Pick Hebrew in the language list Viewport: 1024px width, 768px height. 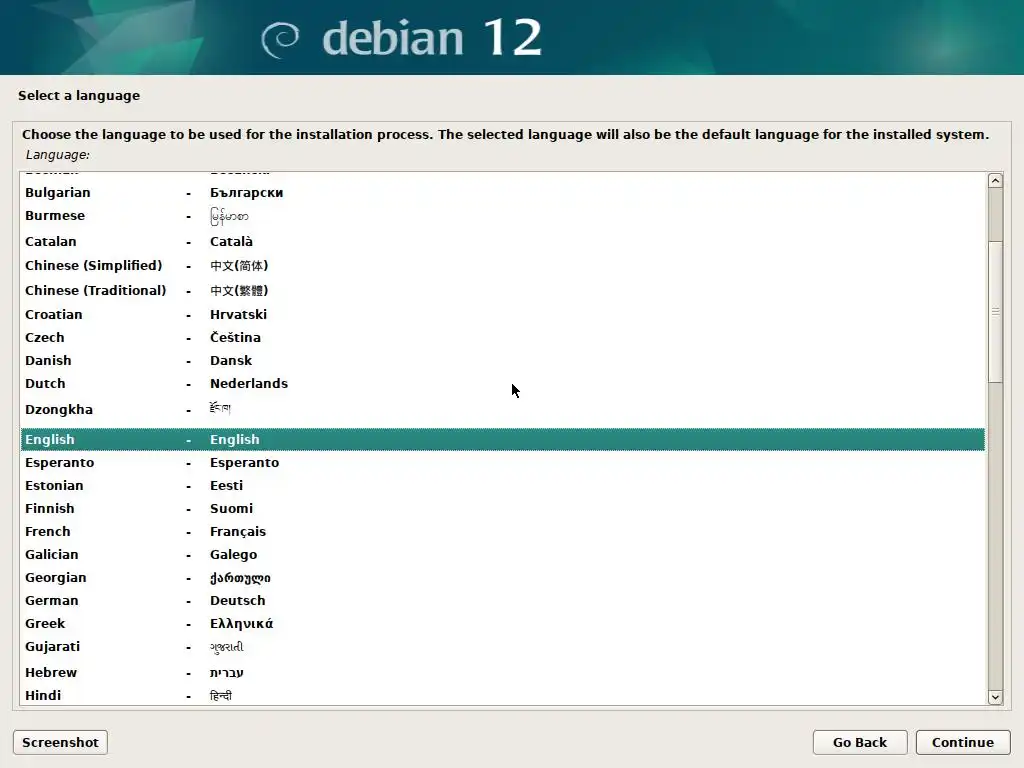(502, 673)
